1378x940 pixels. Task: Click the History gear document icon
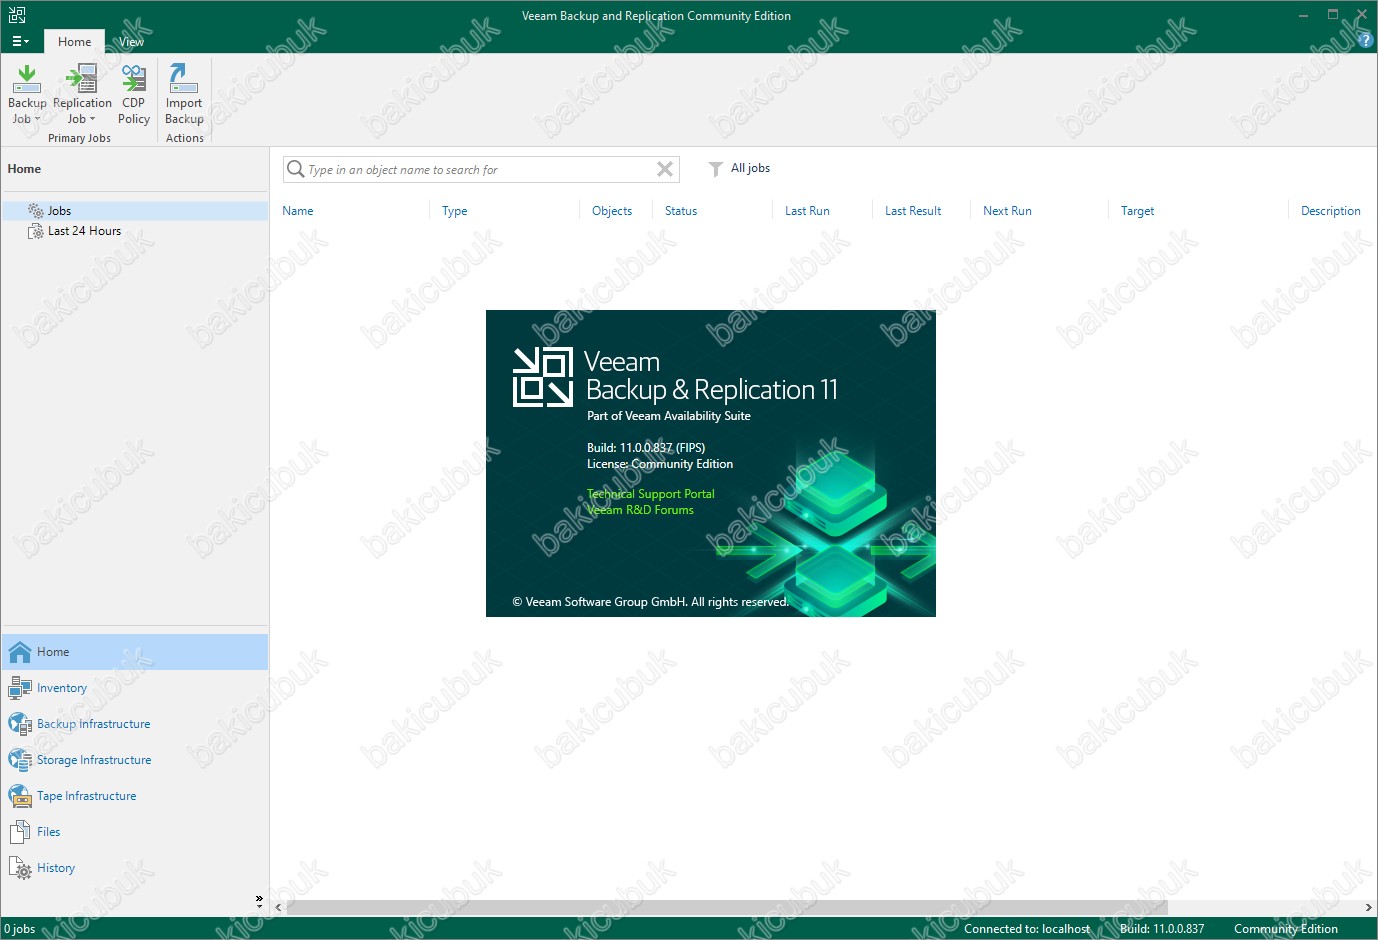coord(20,868)
